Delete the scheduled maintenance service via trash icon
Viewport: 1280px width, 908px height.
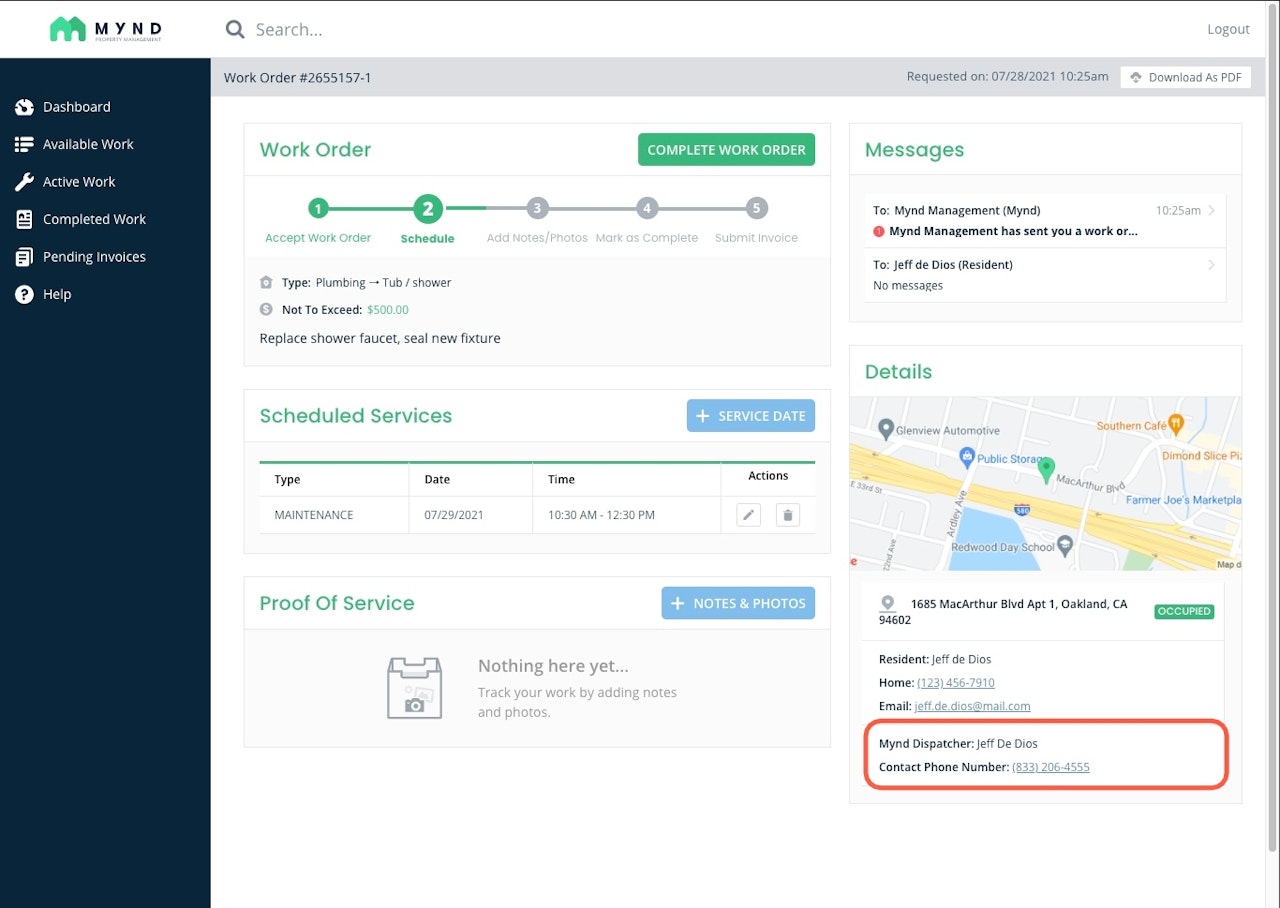tap(788, 515)
